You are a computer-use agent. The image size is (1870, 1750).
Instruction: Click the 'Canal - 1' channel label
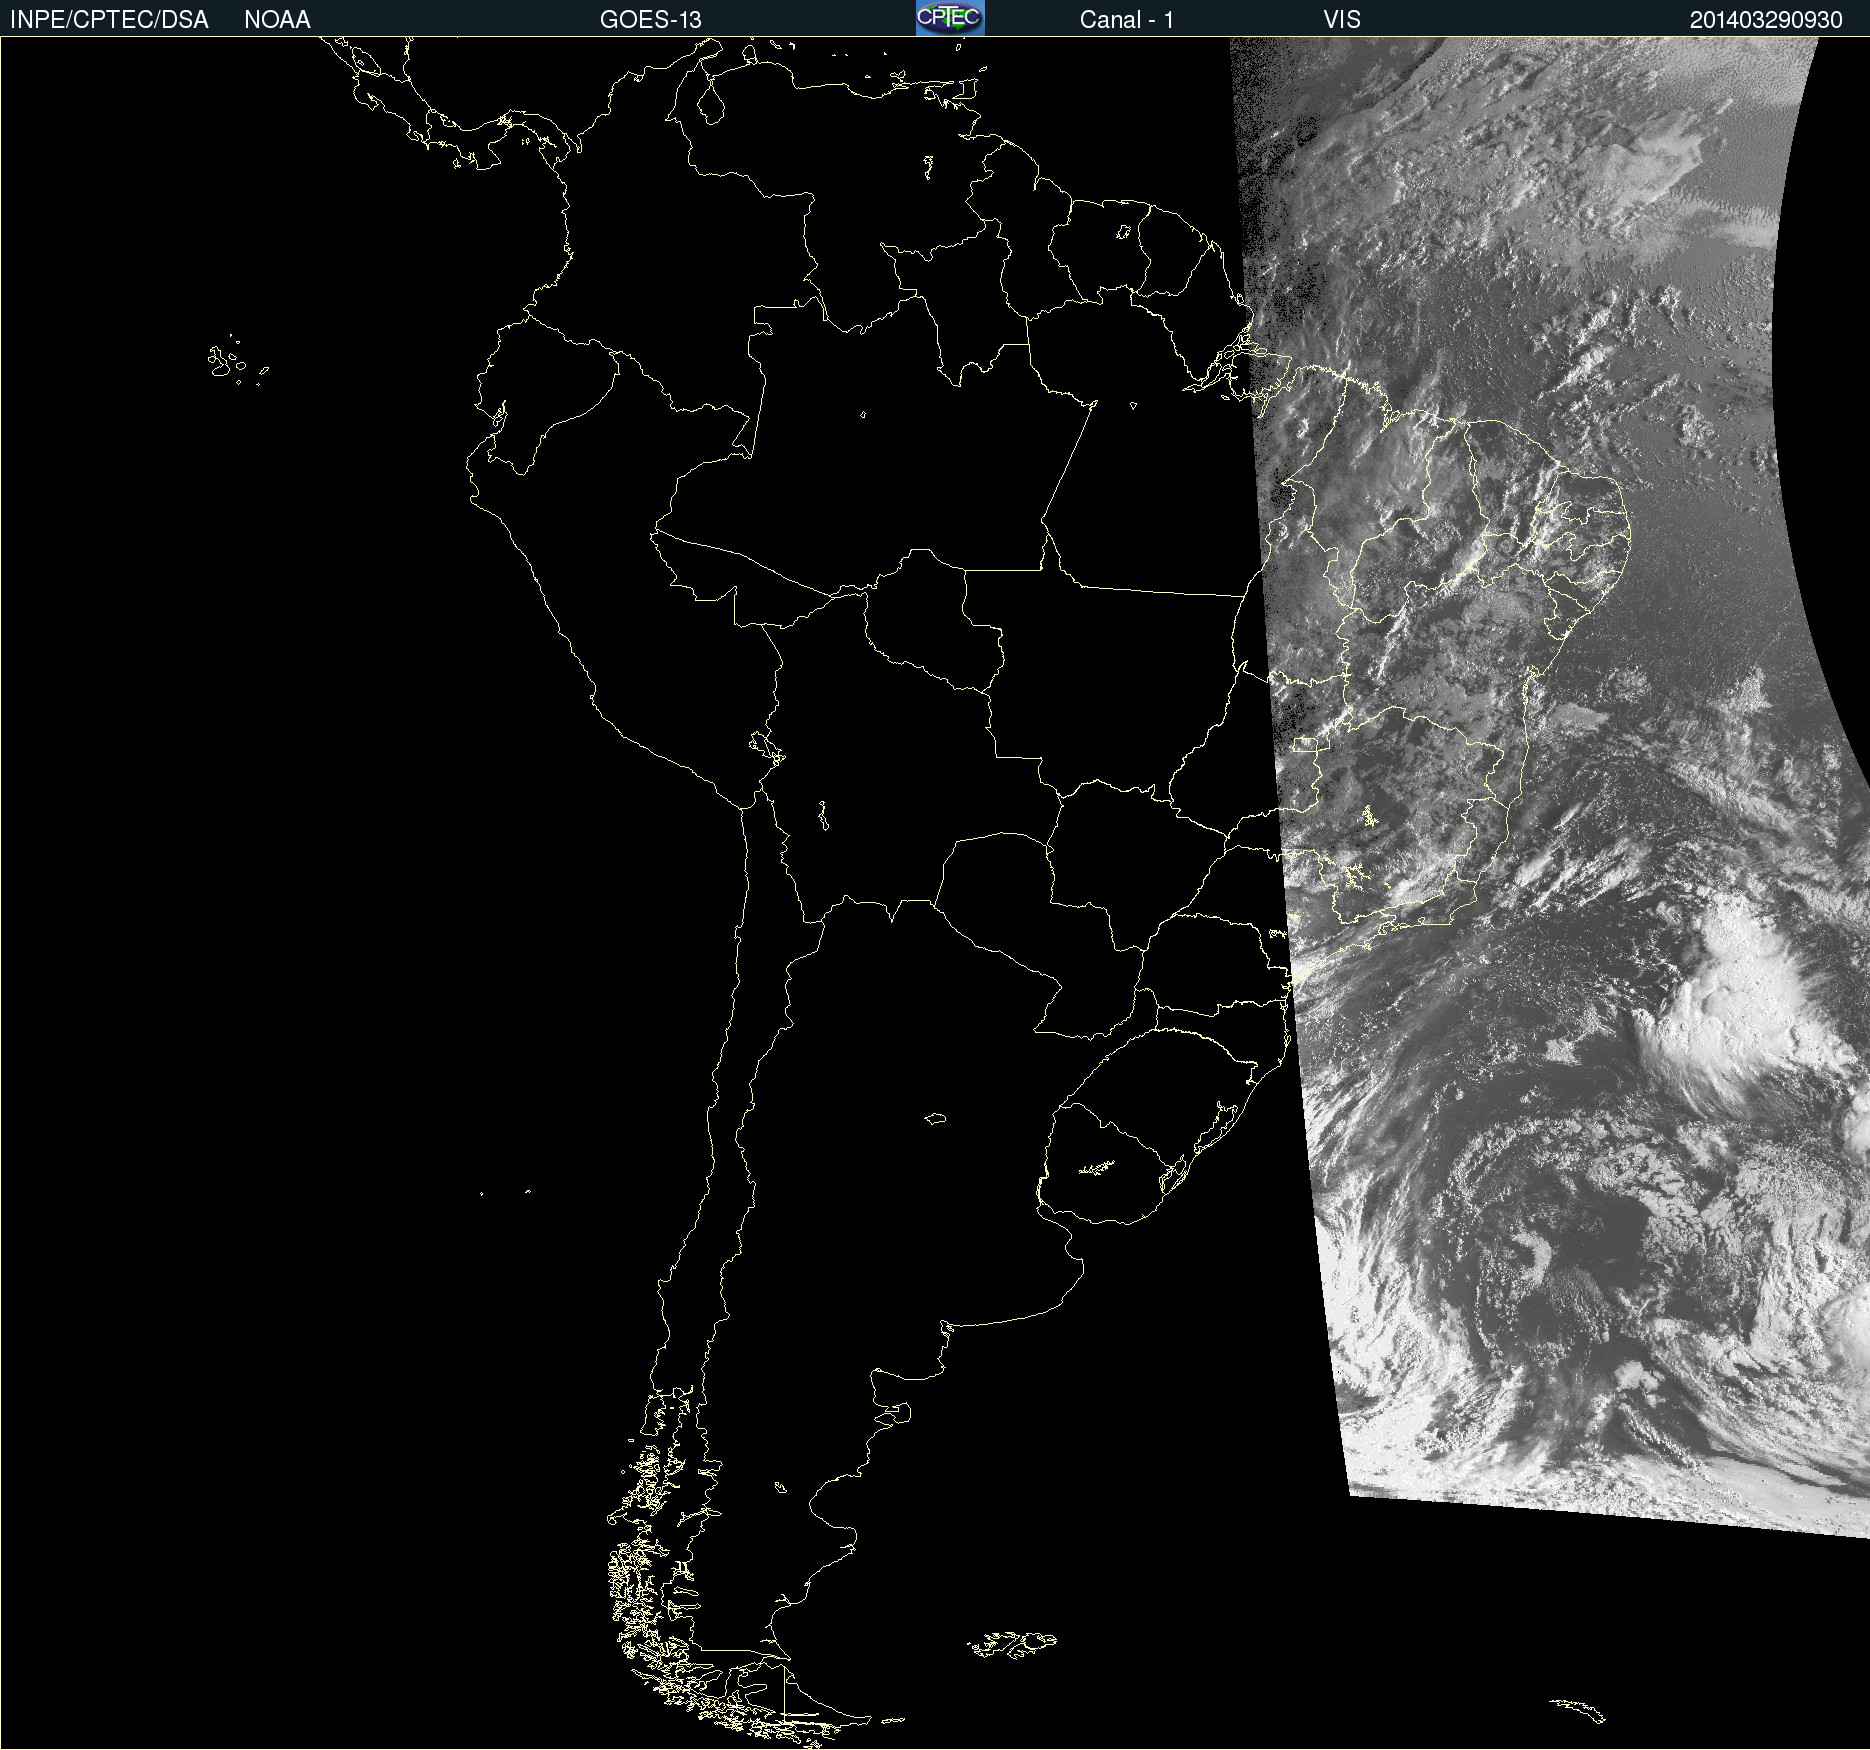(x=1127, y=20)
